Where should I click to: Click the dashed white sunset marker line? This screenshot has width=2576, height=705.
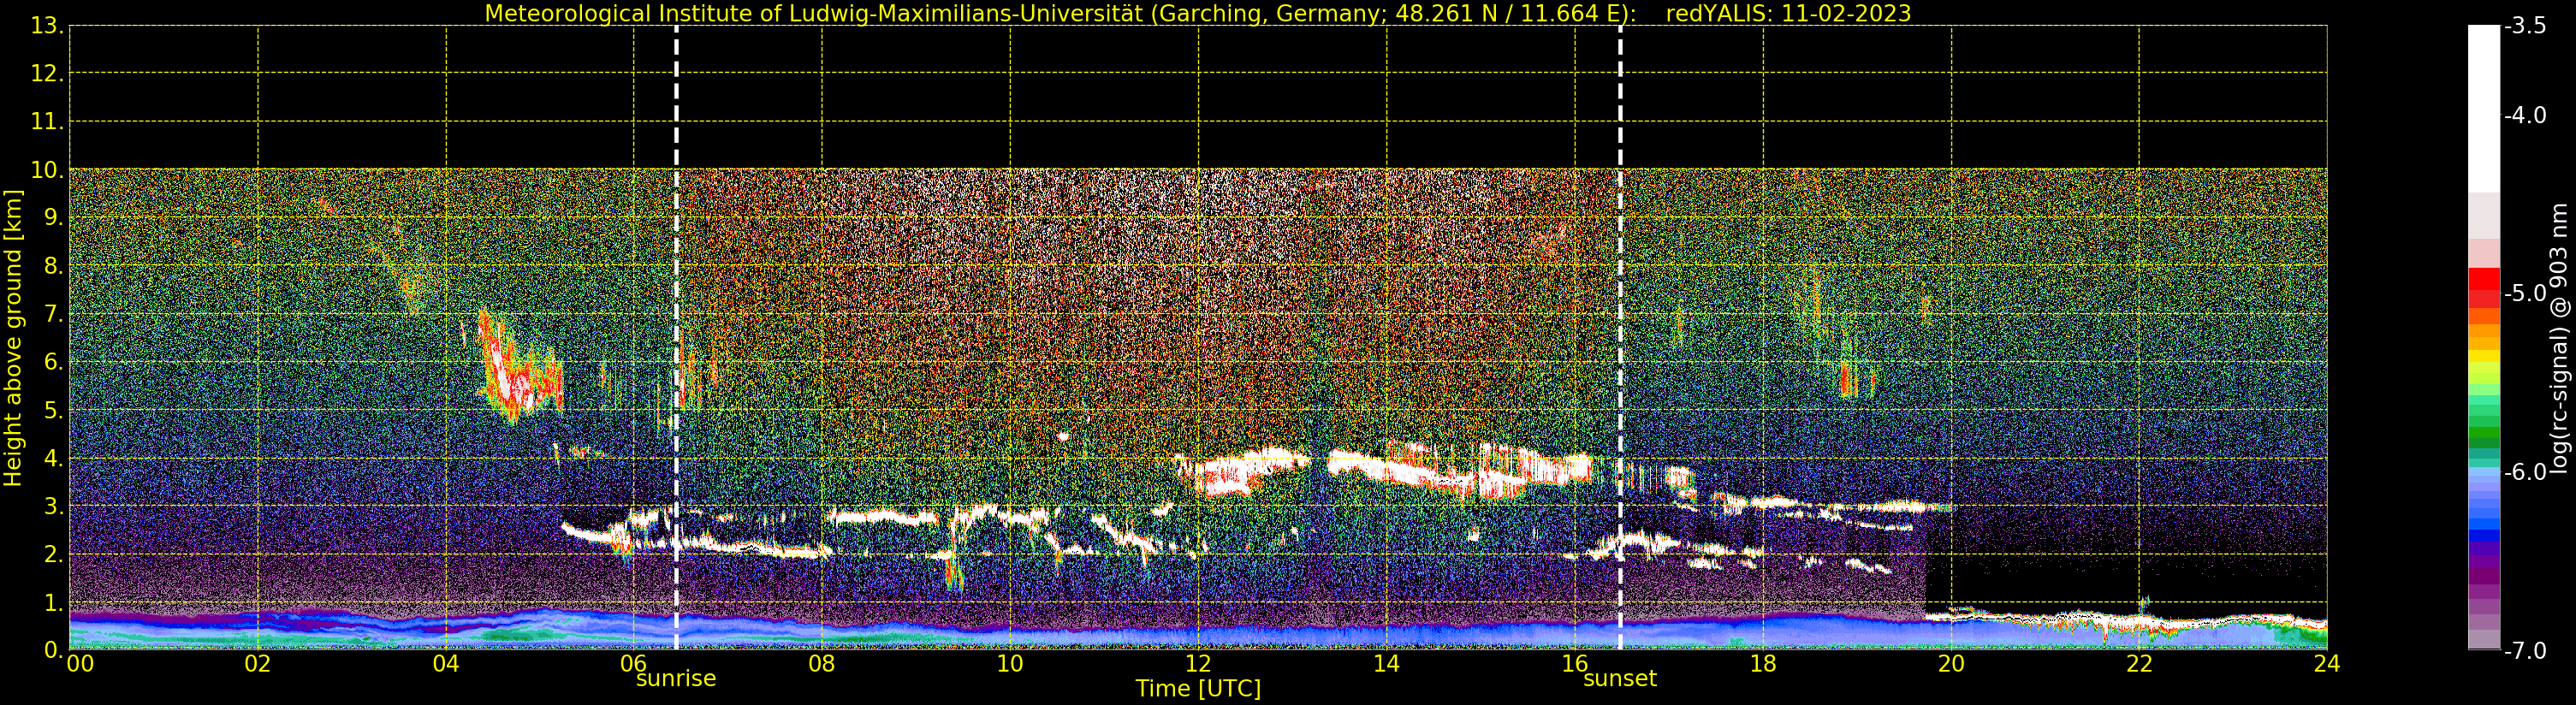[1620, 338]
